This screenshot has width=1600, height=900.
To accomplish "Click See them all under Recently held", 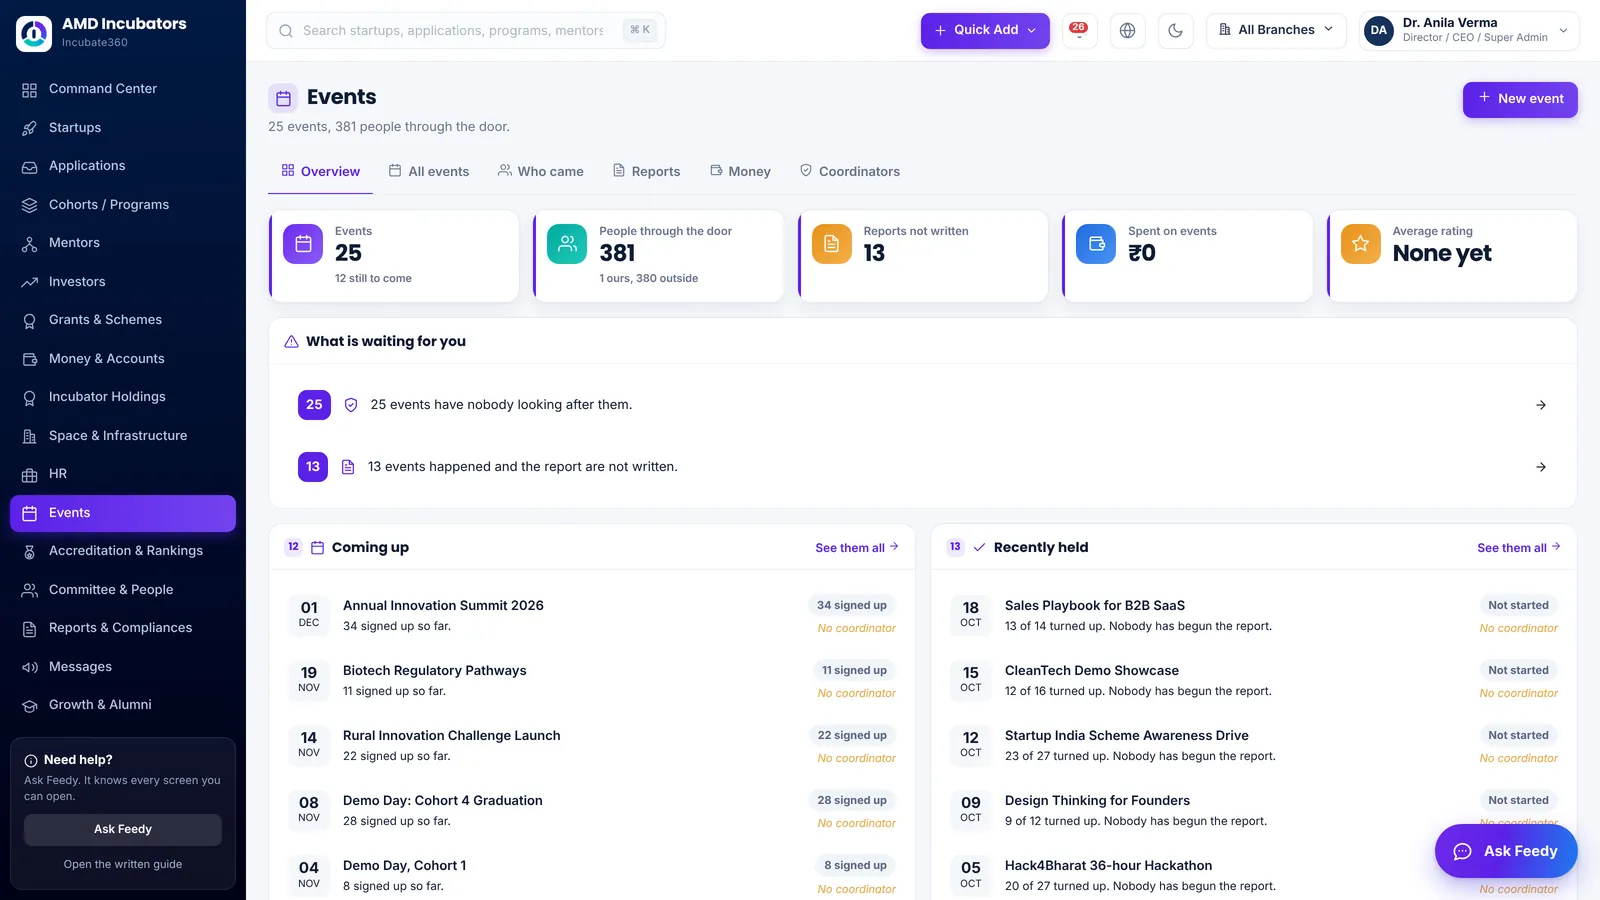I will [x=1519, y=548].
